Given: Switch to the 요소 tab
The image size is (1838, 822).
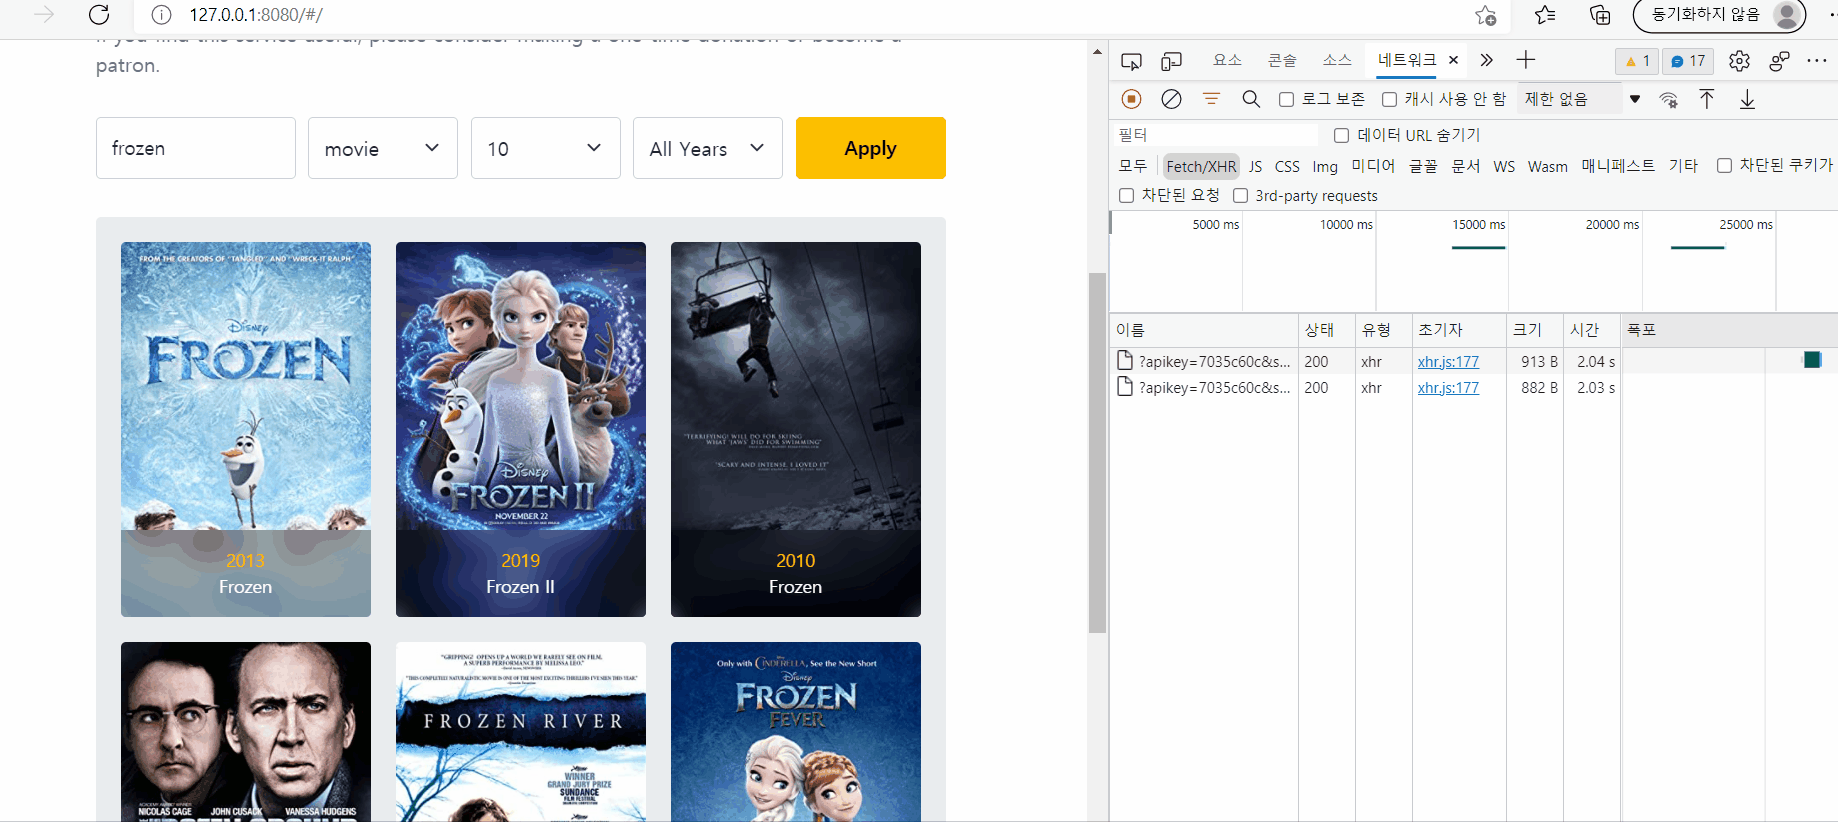Looking at the screenshot, I should (x=1227, y=60).
